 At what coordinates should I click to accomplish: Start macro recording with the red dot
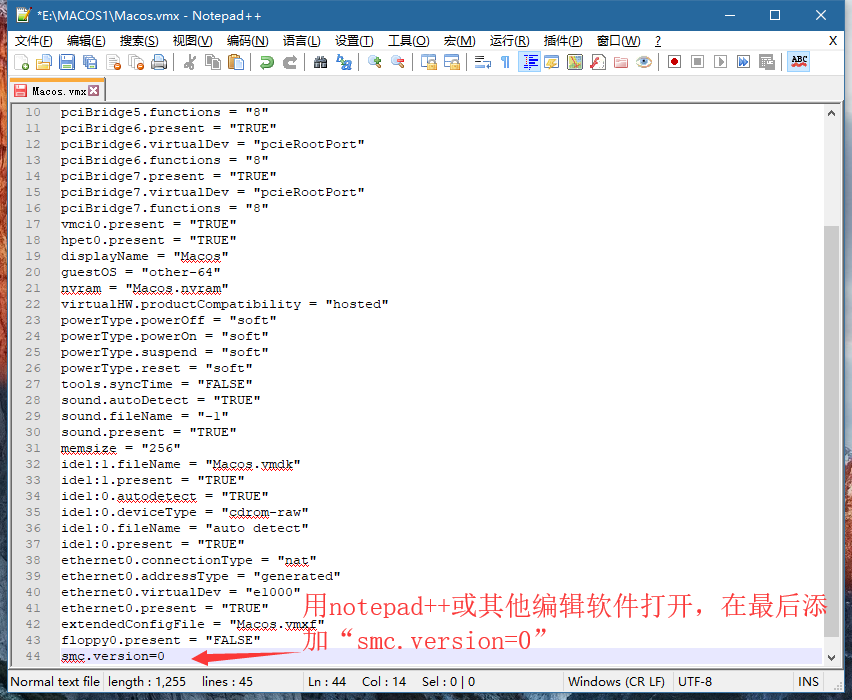(x=675, y=62)
